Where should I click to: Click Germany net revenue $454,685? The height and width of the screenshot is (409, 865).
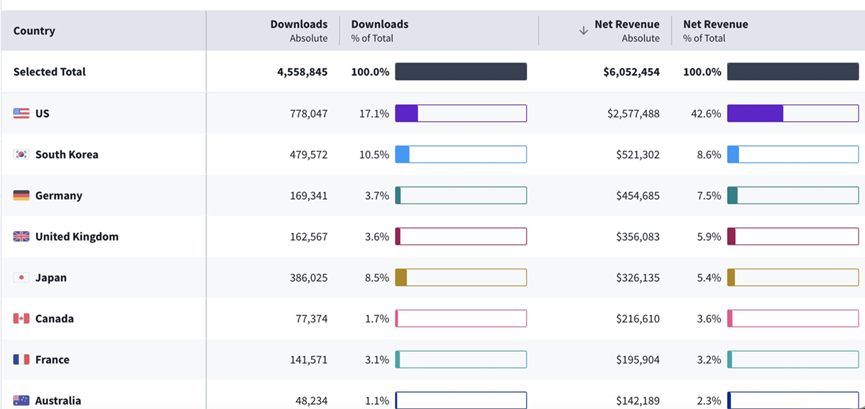point(638,196)
